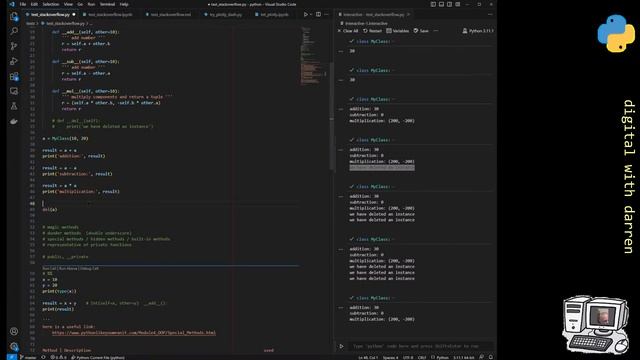Click Debug Cell code lens
The image size is (640, 360).
click(x=89, y=269)
